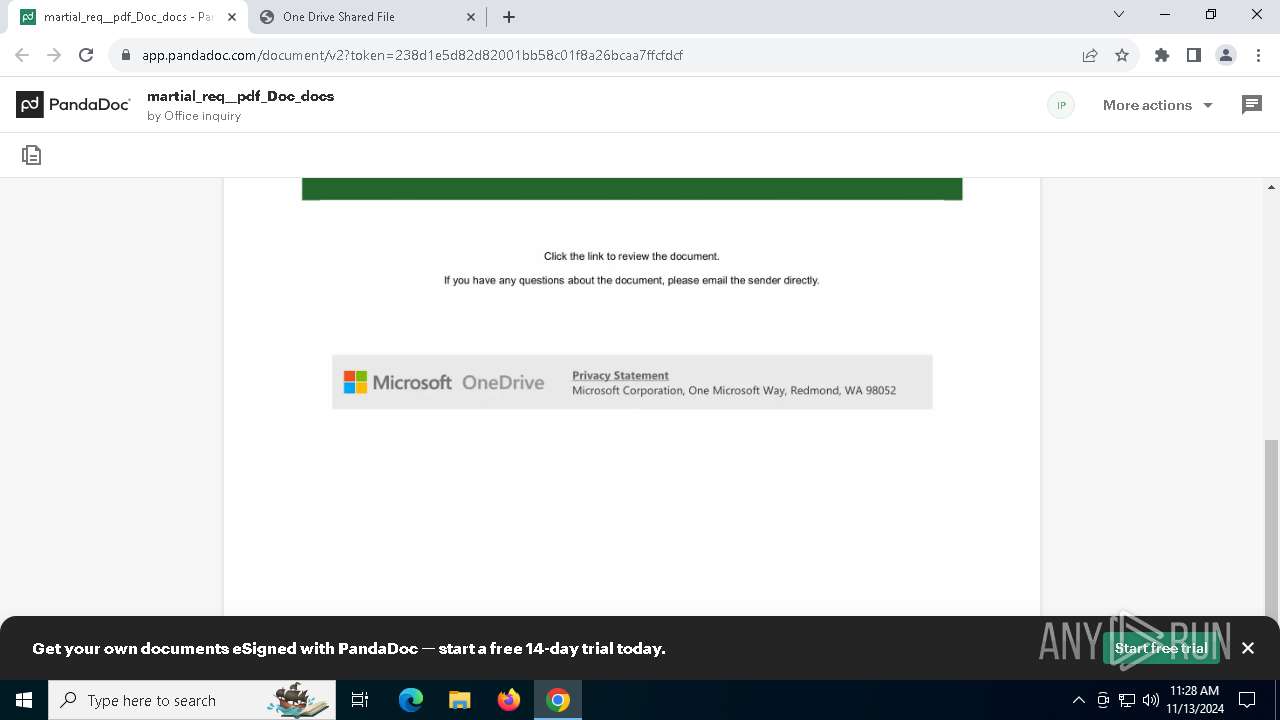Launch Microsoft Edge from the taskbar
This screenshot has width=1280, height=720.
[411, 700]
